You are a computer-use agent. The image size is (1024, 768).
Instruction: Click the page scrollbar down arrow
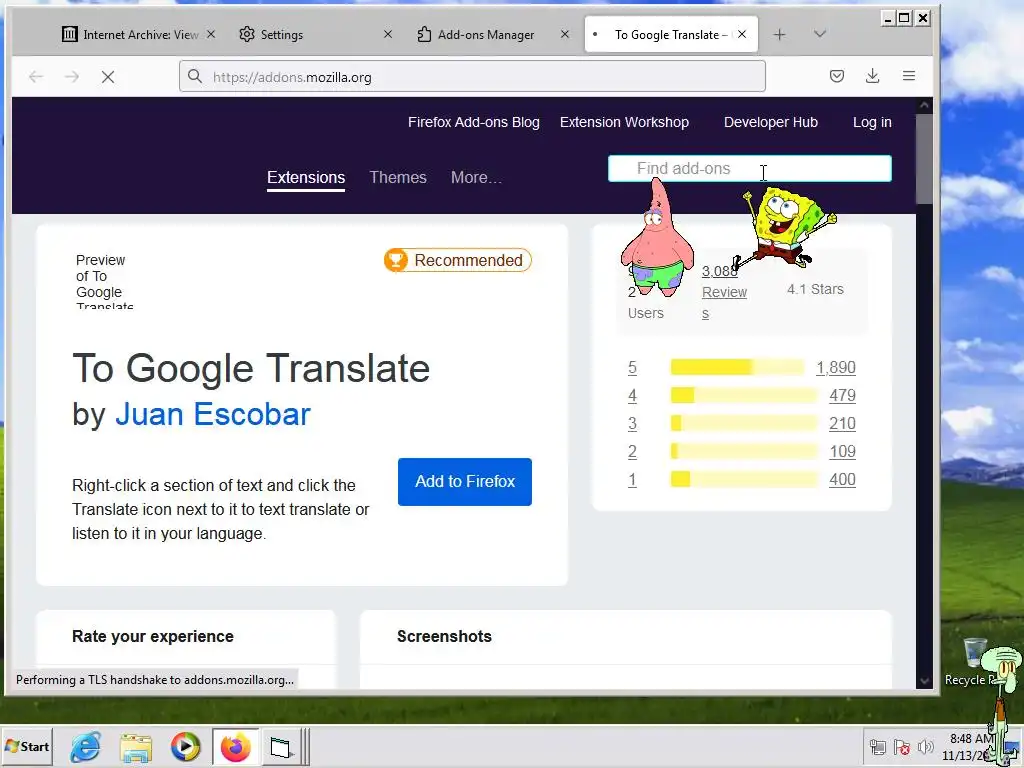[924, 680]
